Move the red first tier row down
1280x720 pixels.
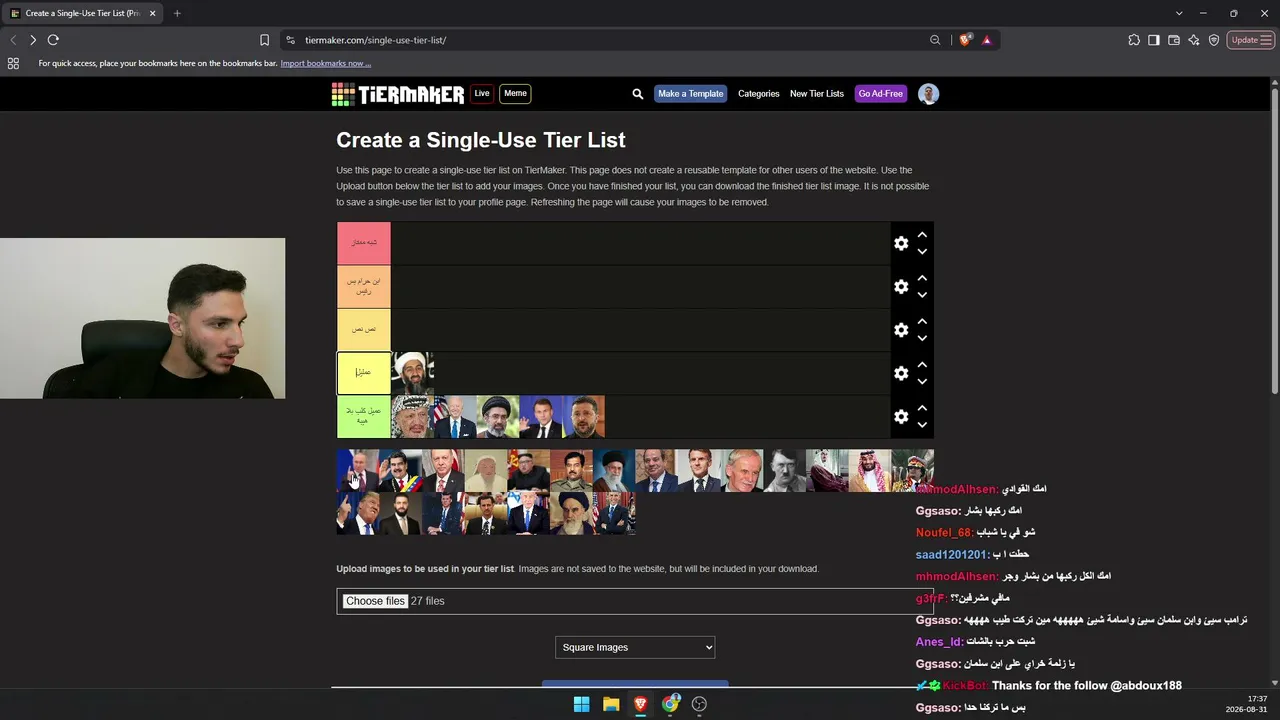pyautogui.click(x=922, y=252)
